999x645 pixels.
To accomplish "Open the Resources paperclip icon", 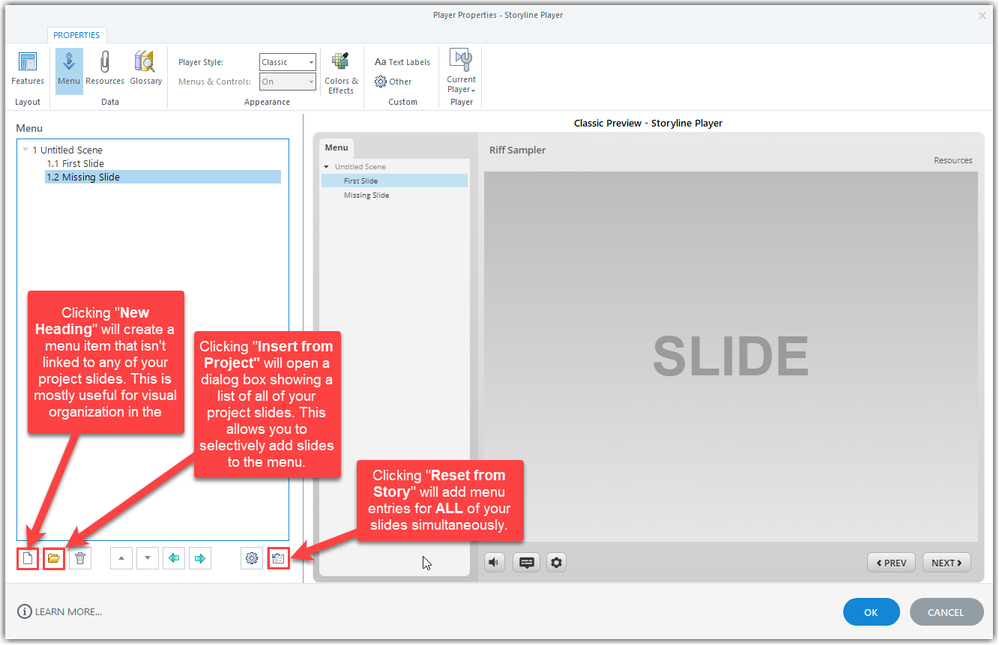I will click(104, 69).
